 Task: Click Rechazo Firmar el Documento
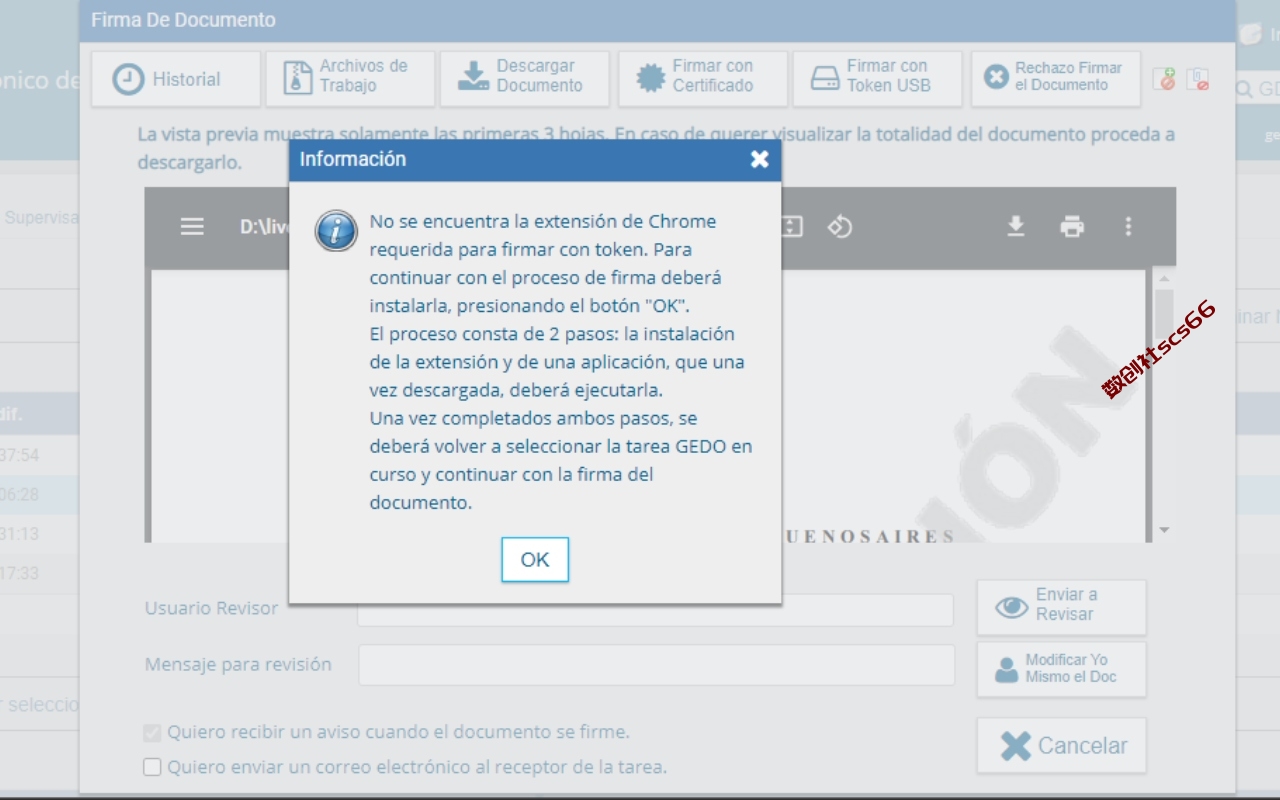(1055, 79)
